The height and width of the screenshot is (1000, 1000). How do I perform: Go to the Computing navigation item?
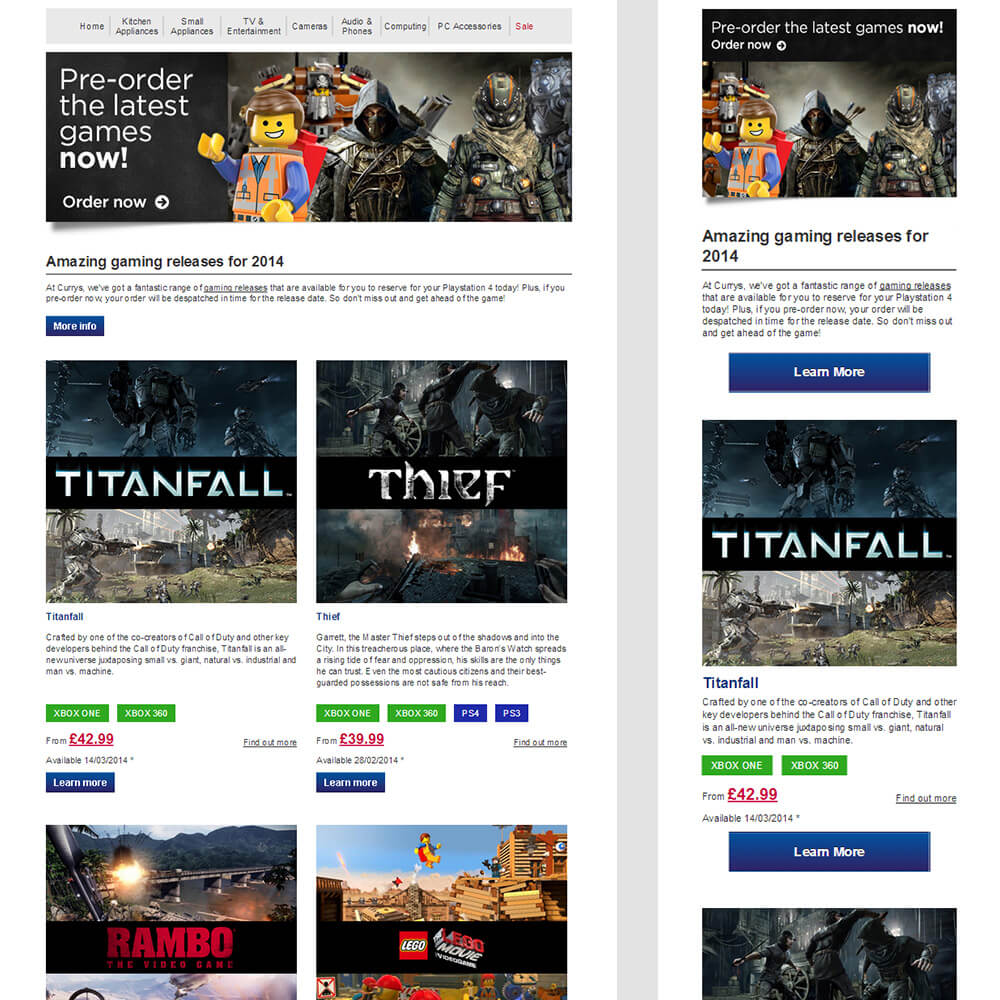click(405, 26)
